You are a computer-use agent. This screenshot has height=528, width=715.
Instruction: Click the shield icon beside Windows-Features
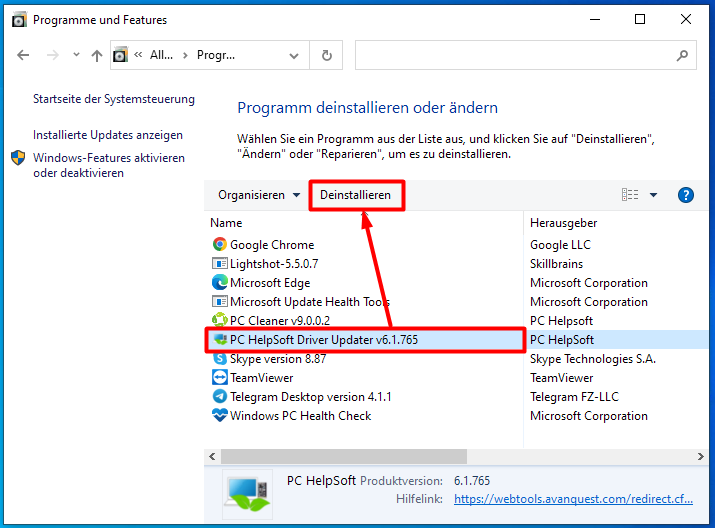18,158
